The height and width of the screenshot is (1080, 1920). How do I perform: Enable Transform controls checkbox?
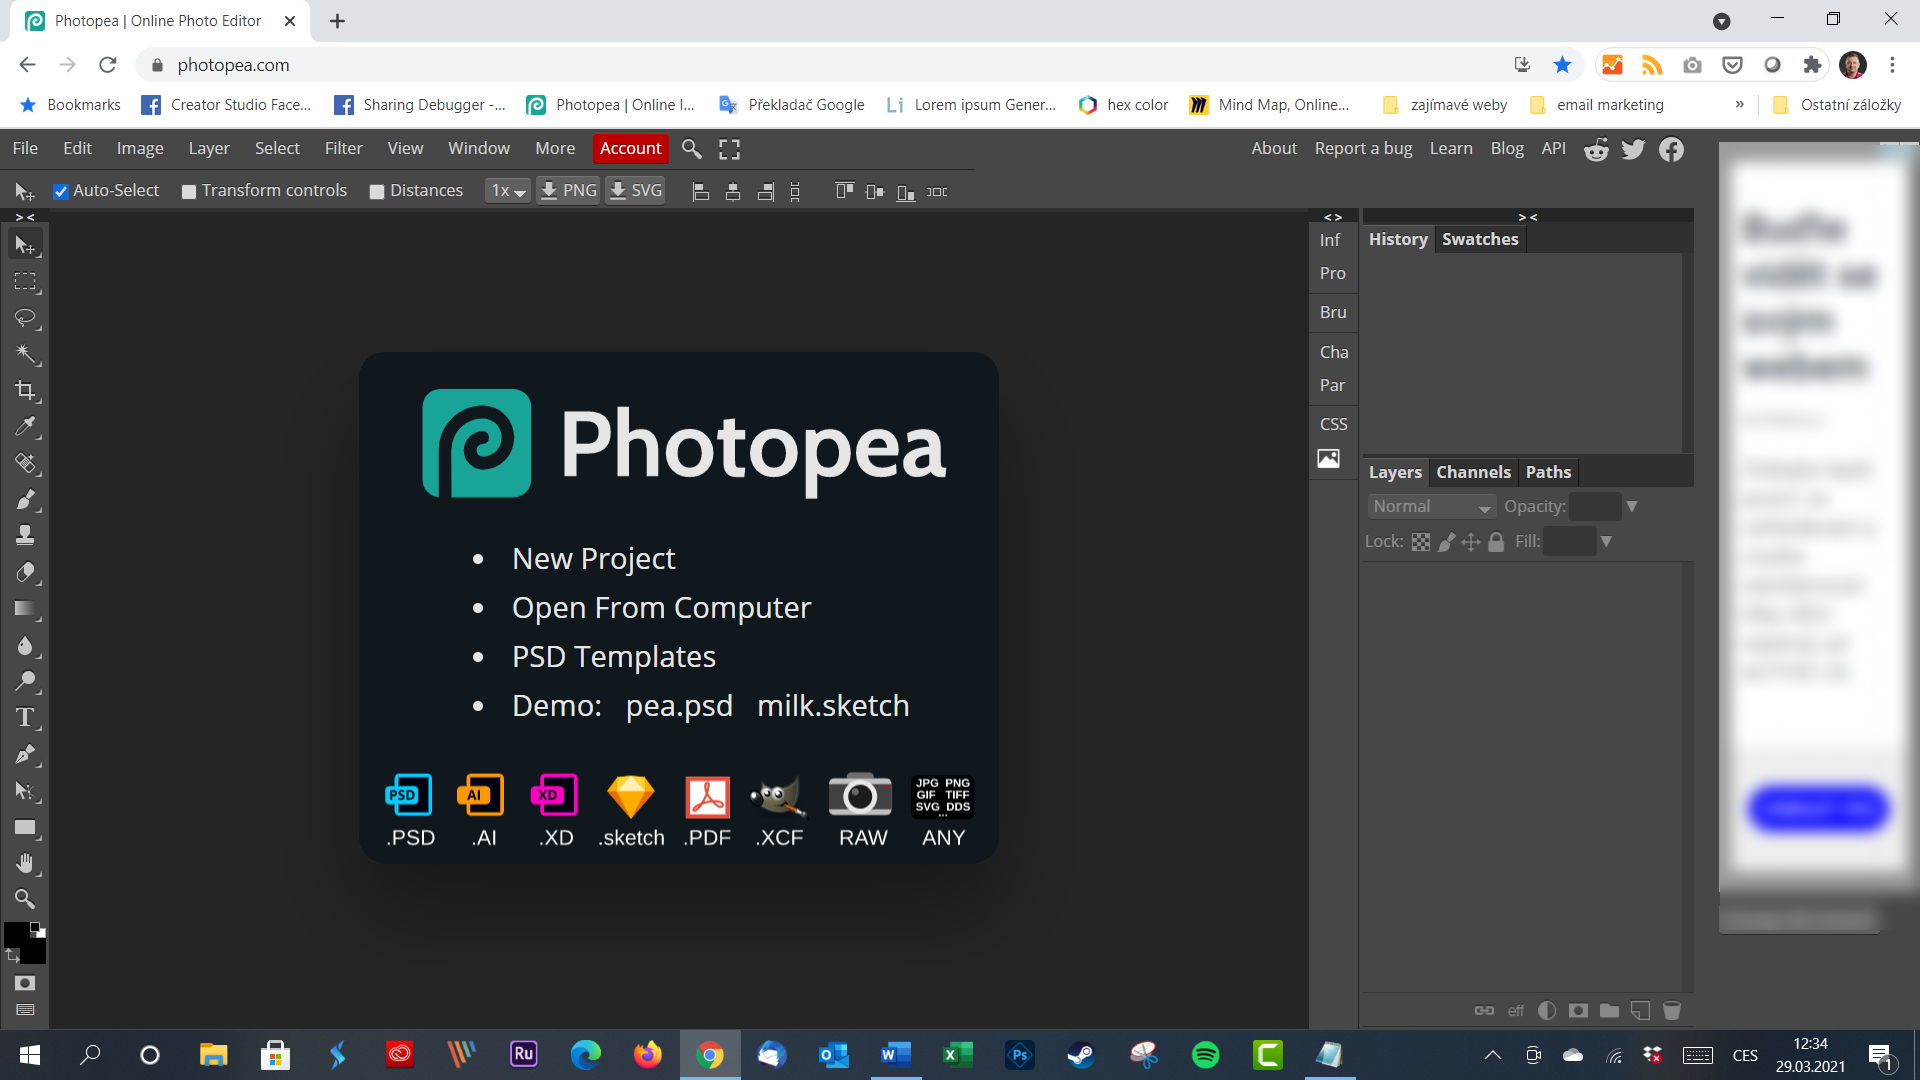click(189, 191)
